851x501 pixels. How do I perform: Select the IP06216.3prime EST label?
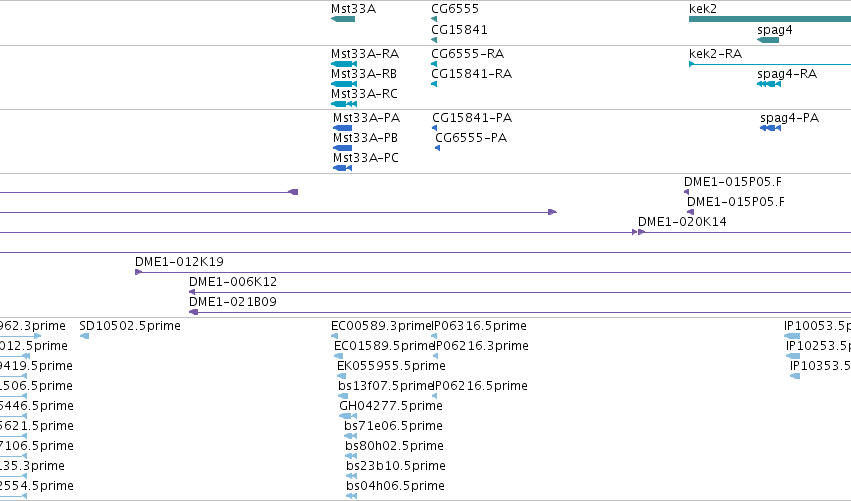(x=481, y=346)
